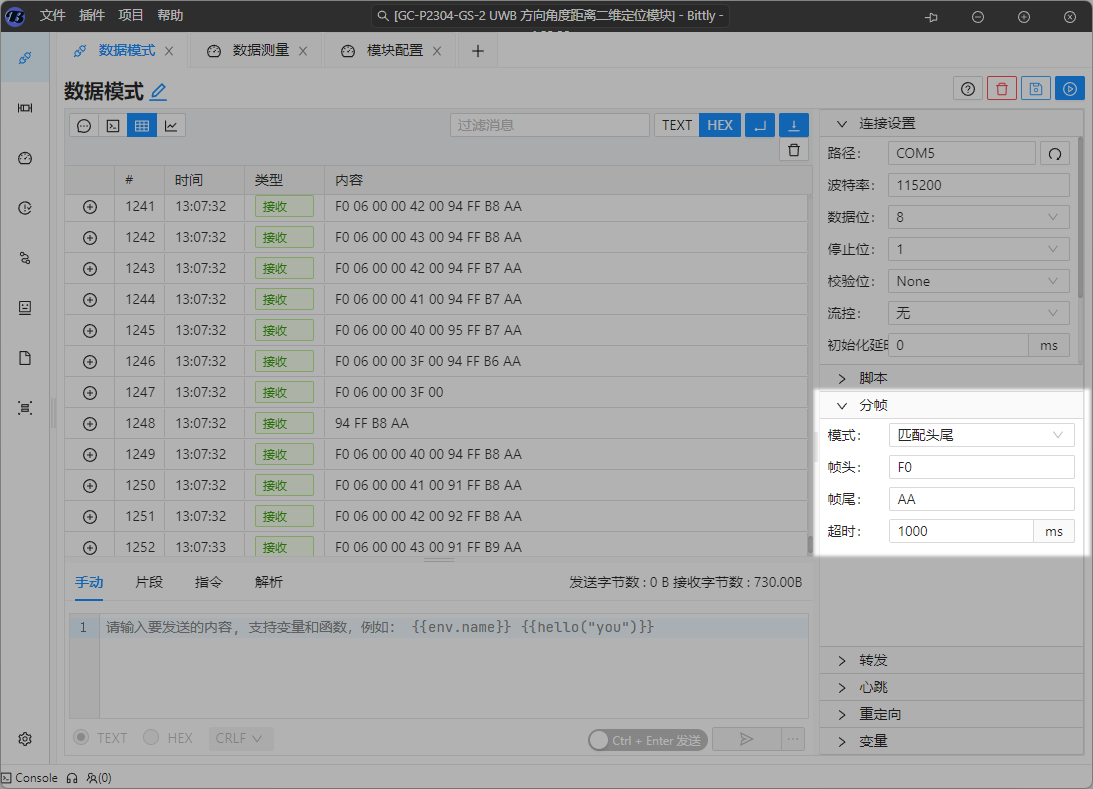
Task: Open the 校验位 None dropdown
Action: [978, 281]
